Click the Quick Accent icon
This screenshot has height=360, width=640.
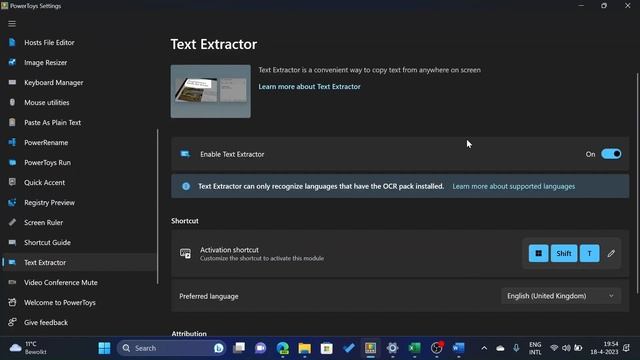[12, 182]
